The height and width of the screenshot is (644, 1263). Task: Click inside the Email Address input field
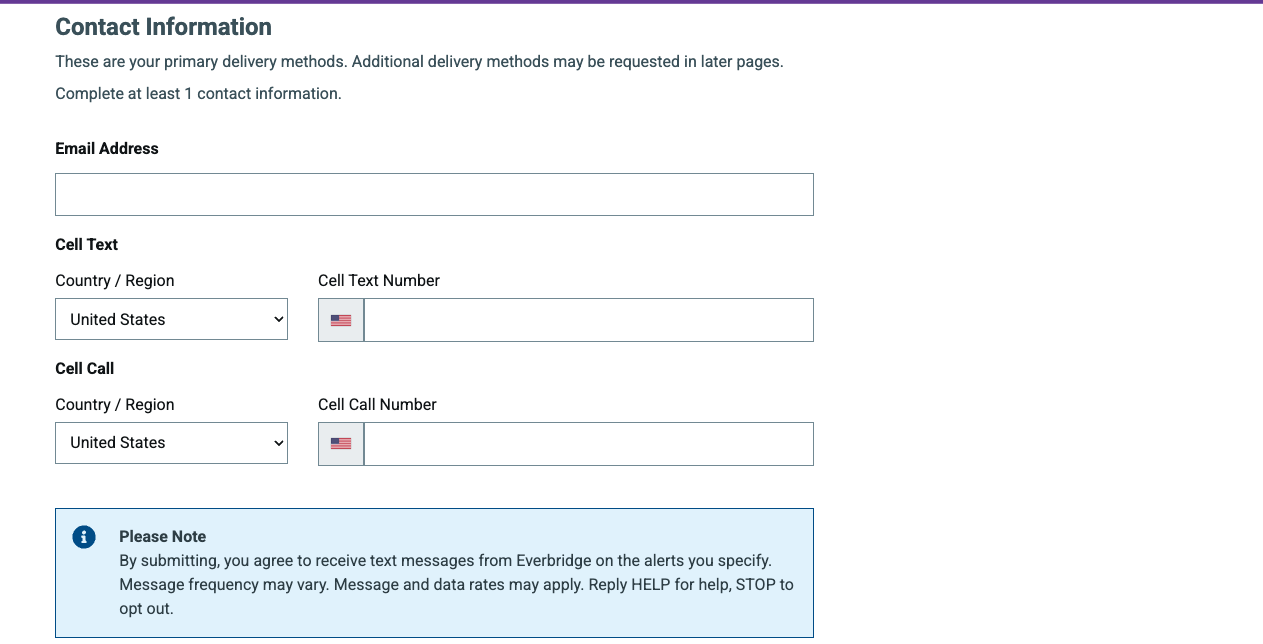(x=434, y=194)
